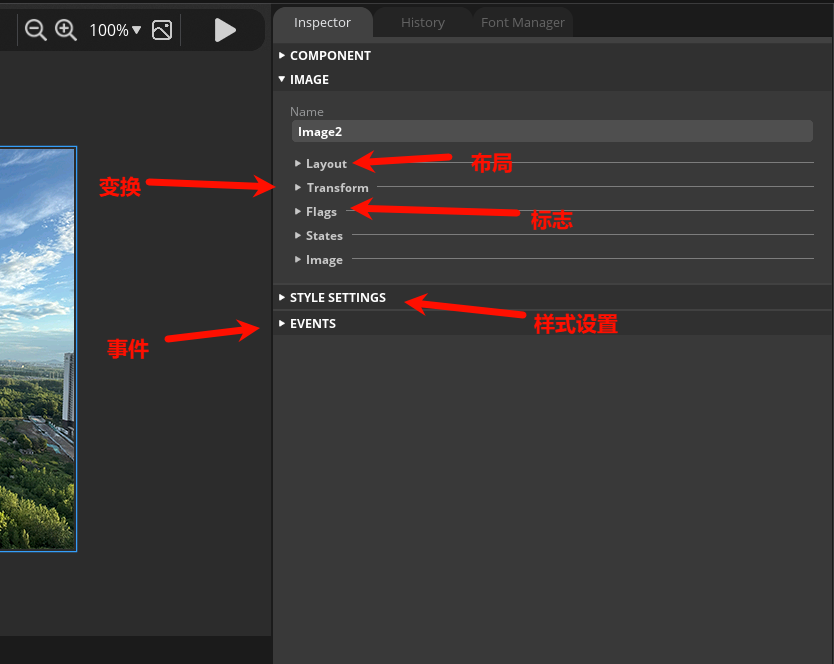
Task: Open the Font Manager tab
Action: pos(523,22)
